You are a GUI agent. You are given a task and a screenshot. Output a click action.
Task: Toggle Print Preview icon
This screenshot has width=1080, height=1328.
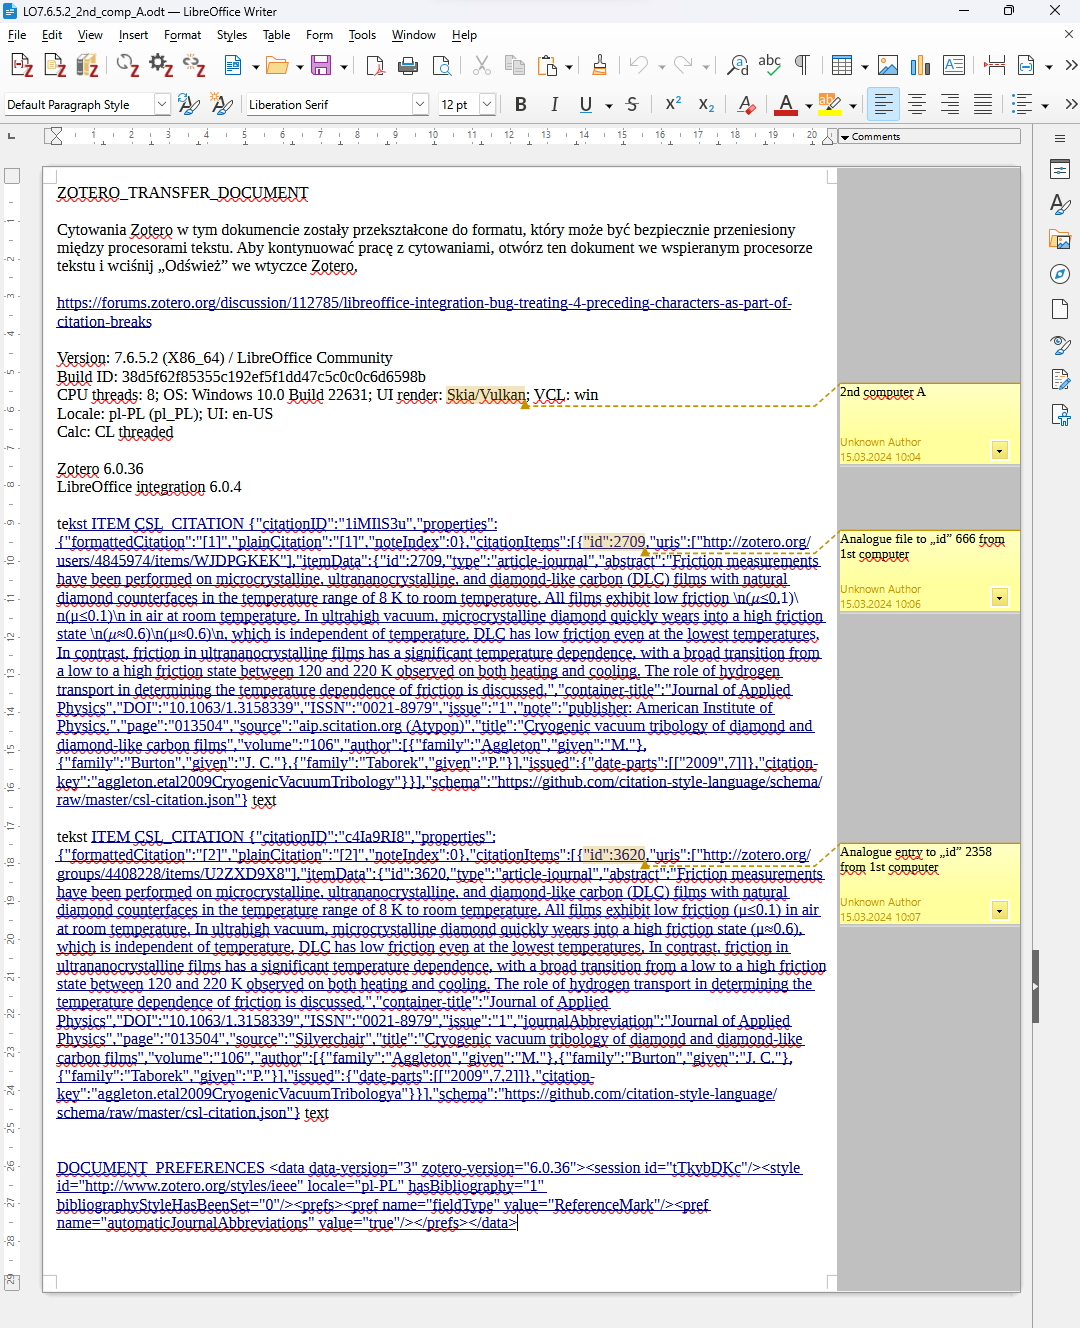coord(441,66)
